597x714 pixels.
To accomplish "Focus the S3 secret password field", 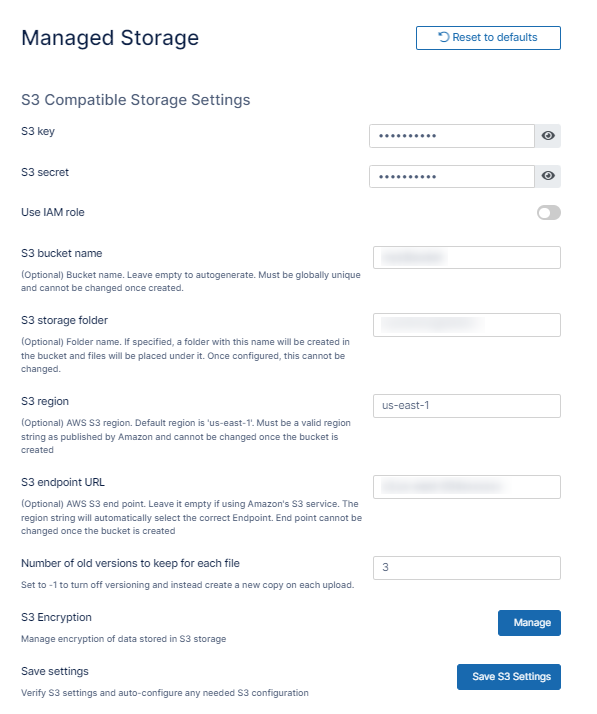I will click(x=452, y=176).
